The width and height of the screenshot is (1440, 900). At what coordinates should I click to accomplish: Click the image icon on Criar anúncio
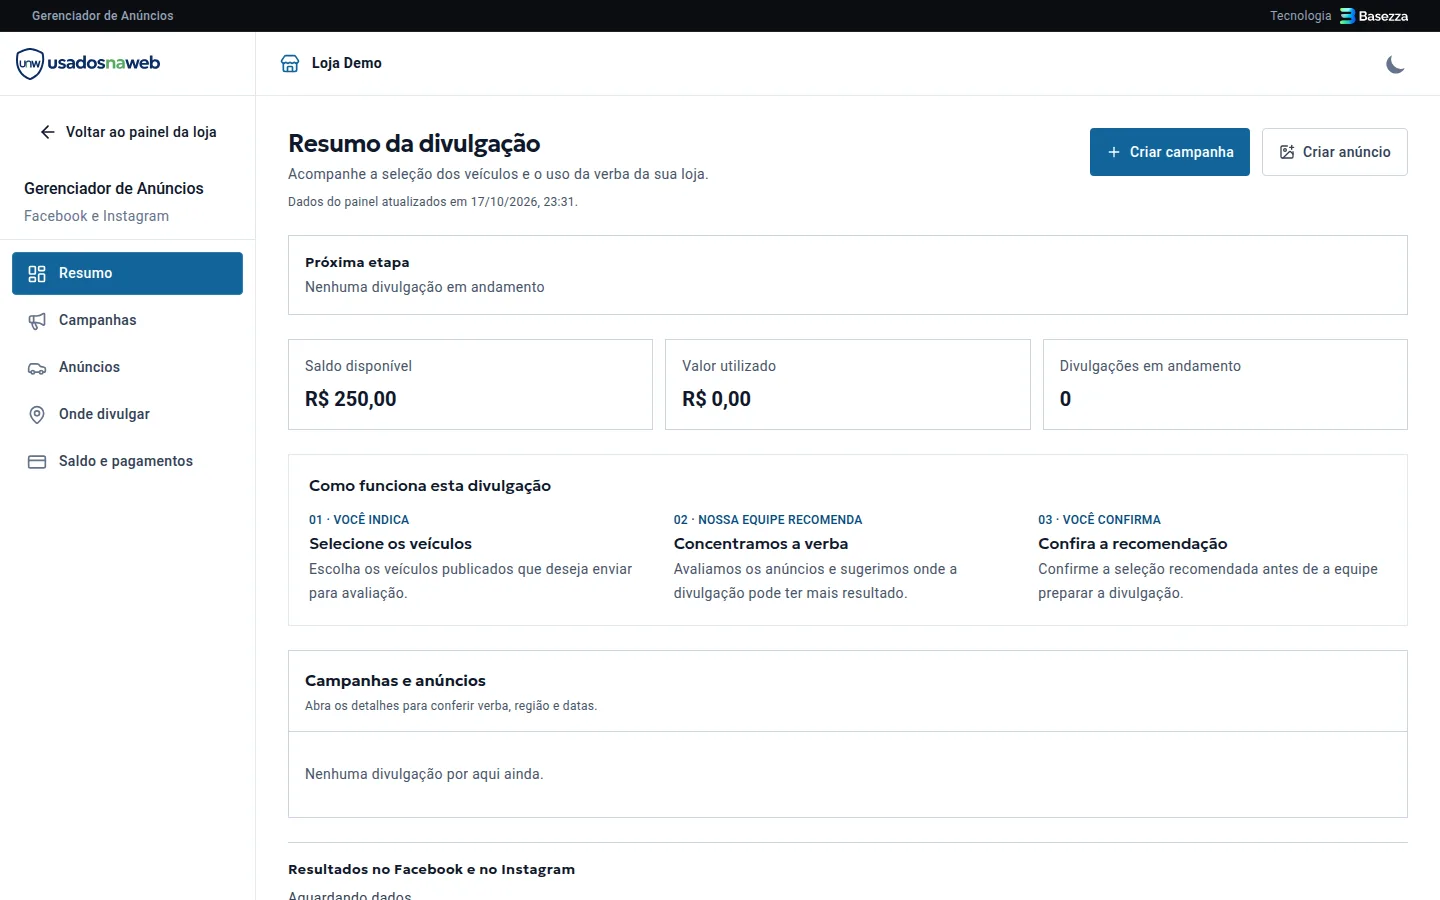(x=1287, y=152)
